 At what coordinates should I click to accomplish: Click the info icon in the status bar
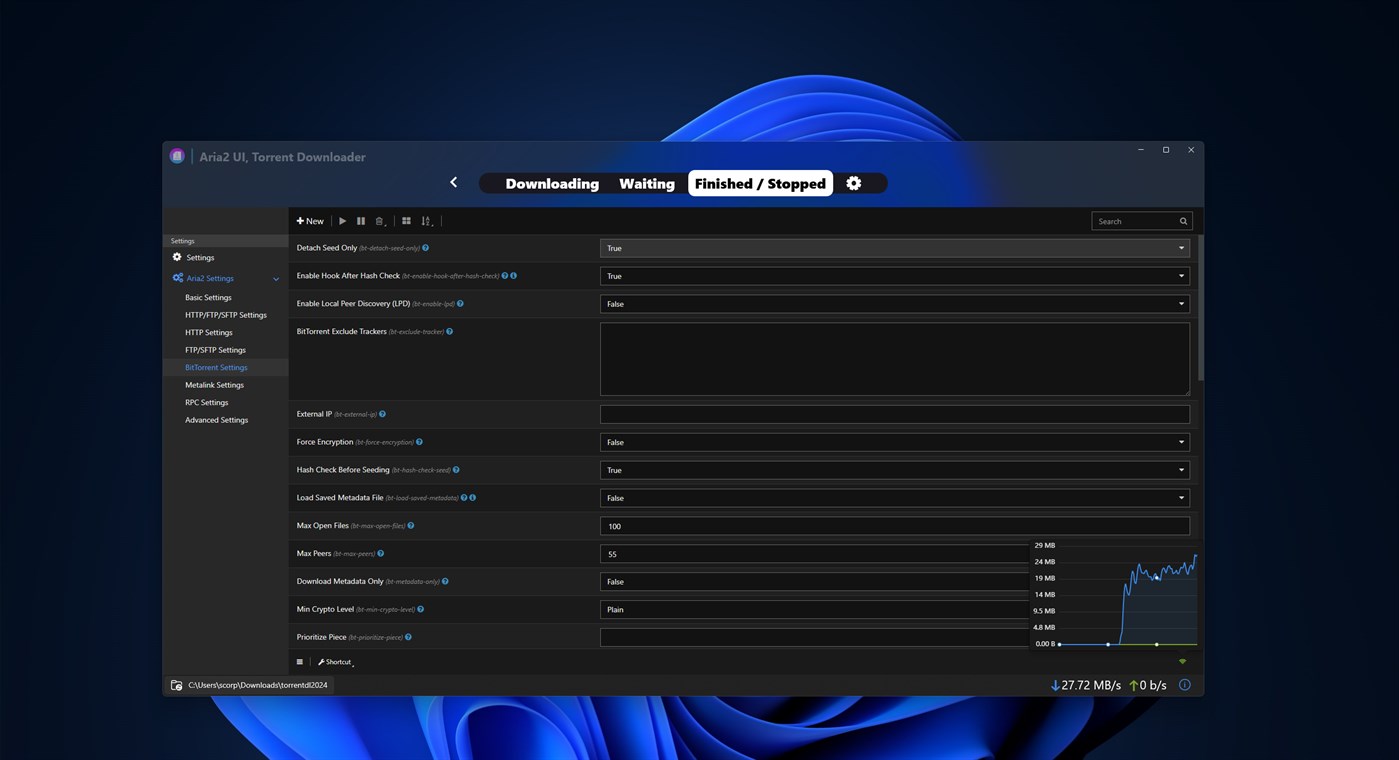(1184, 684)
